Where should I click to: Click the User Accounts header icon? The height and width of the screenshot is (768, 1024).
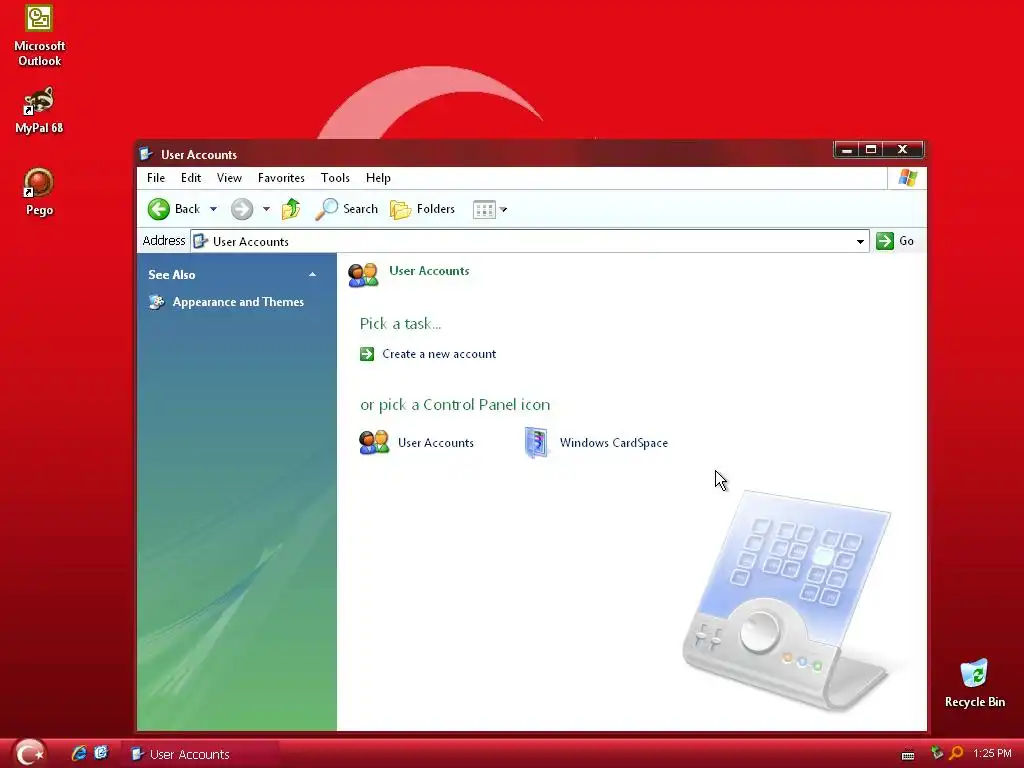(363, 274)
